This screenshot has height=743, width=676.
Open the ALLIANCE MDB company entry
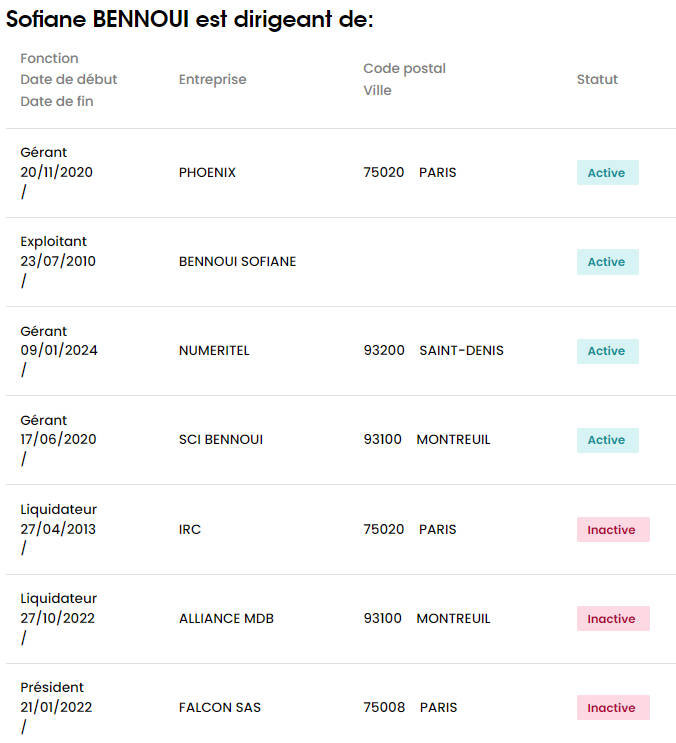(226, 618)
